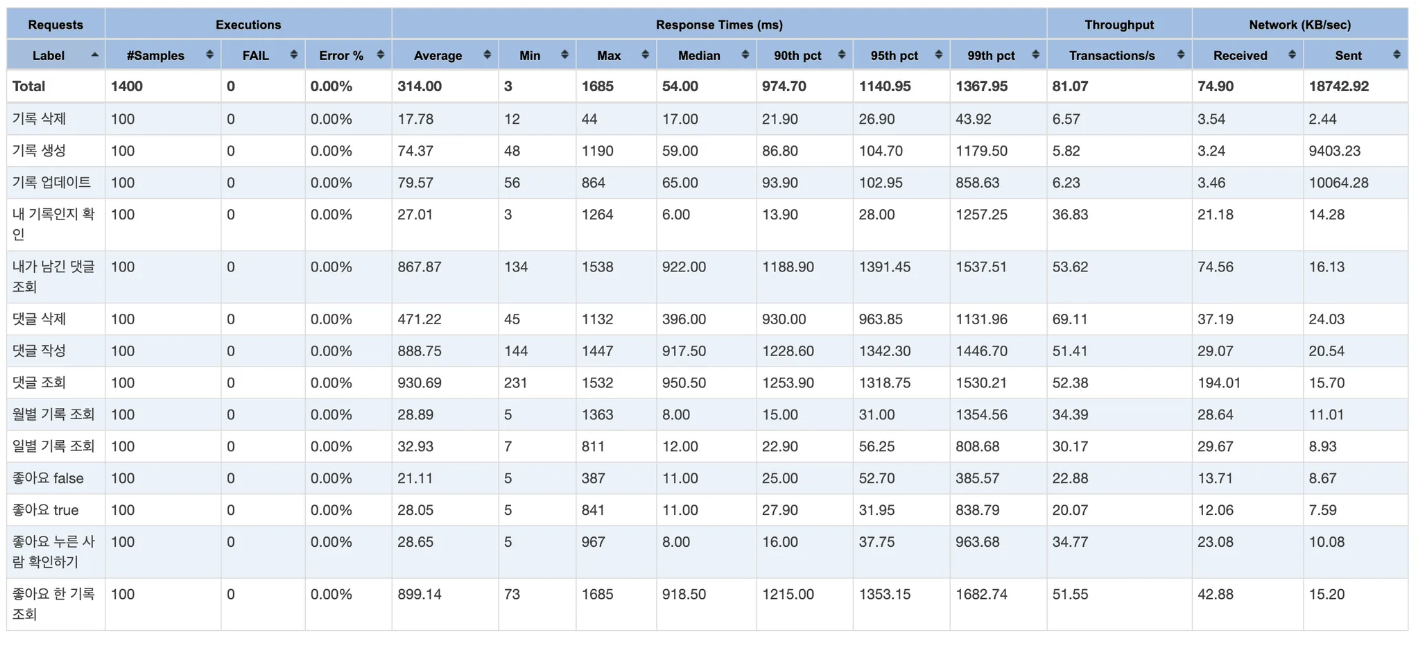Image resolution: width=1426 pixels, height=646 pixels.
Task: Click sort icon next to FAIL header
Action: click(x=294, y=55)
